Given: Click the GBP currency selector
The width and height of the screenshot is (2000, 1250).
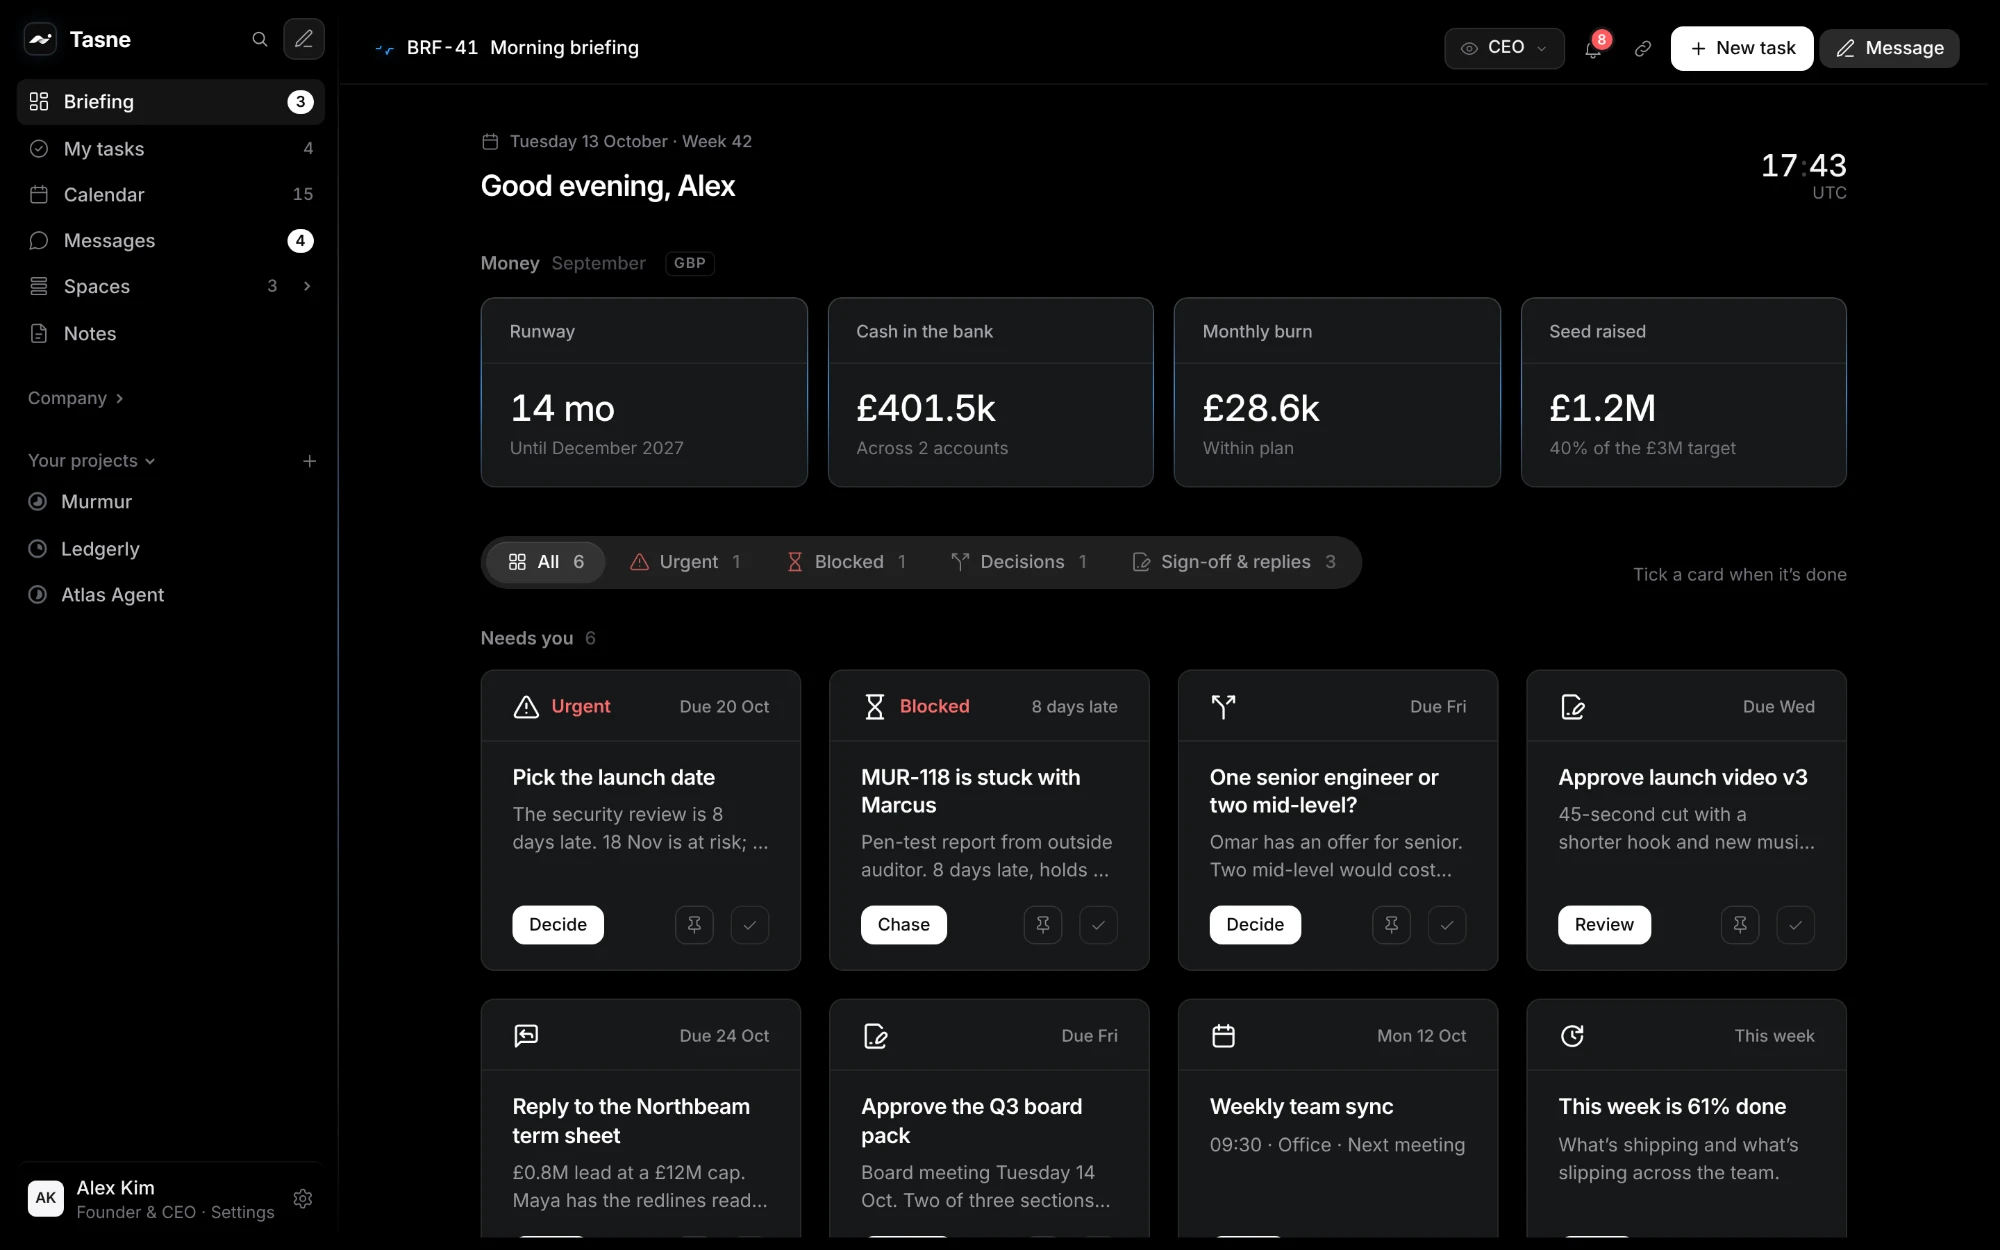Looking at the screenshot, I should 690,263.
